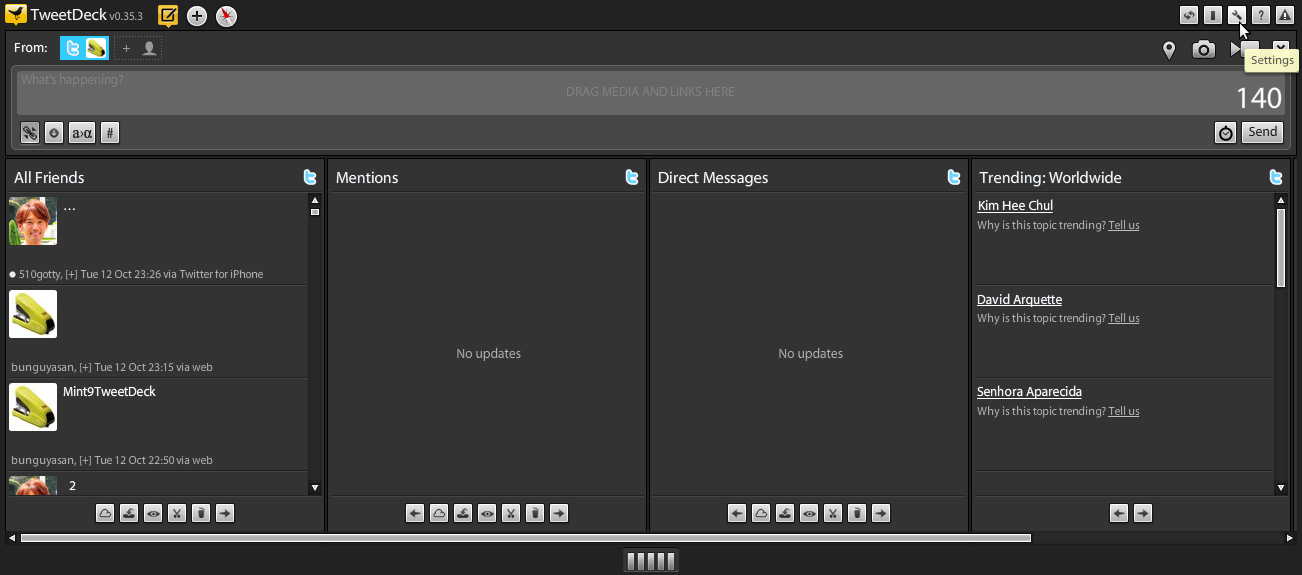Move Direct Messages column right
The height and width of the screenshot is (575, 1302).
(x=881, y=513)
